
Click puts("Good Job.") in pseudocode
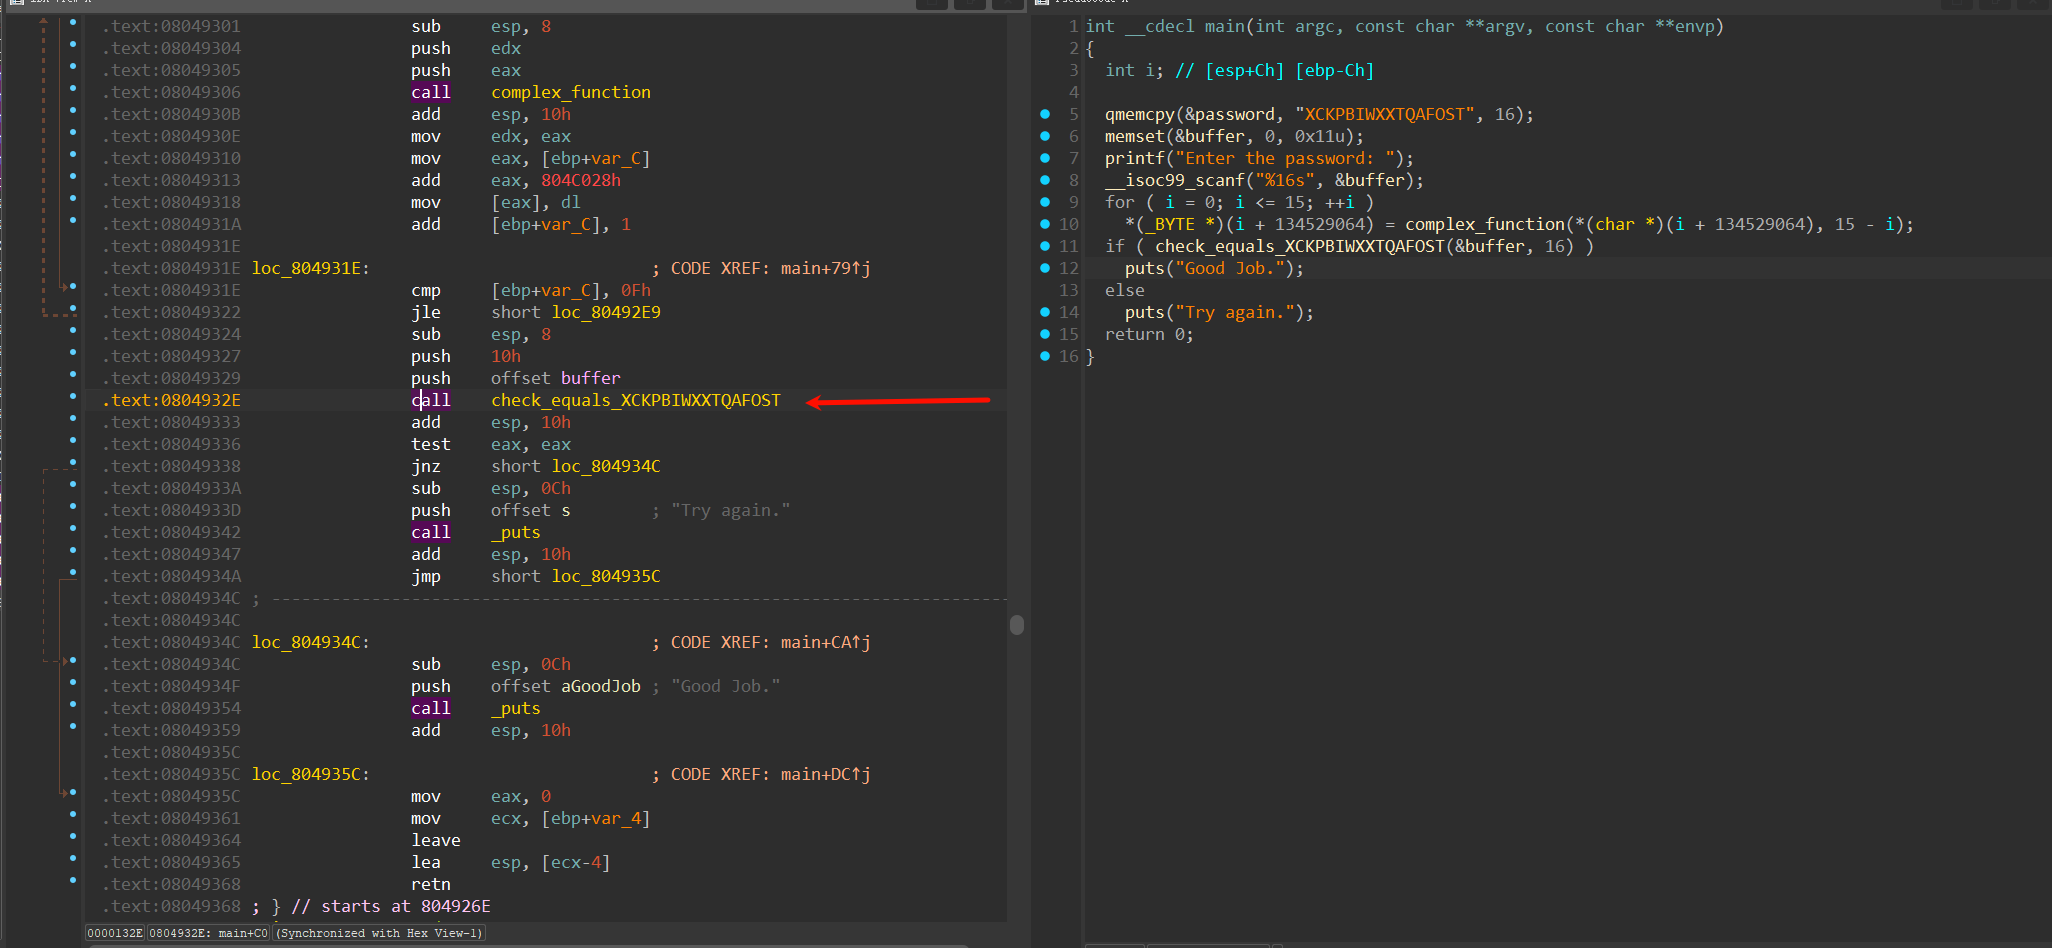tap(1215, 268)
